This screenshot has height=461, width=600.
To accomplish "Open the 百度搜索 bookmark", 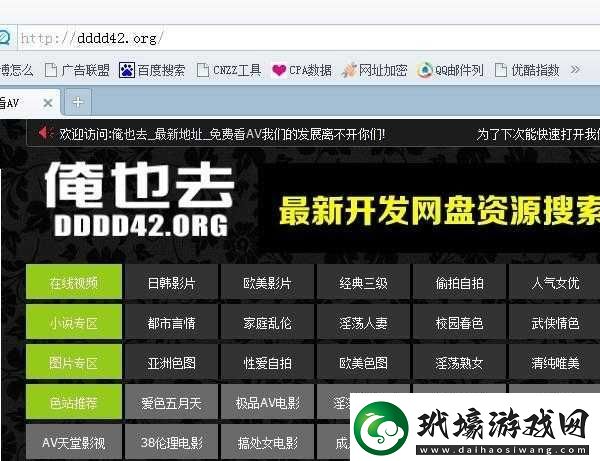I will [x=152, y=70].
